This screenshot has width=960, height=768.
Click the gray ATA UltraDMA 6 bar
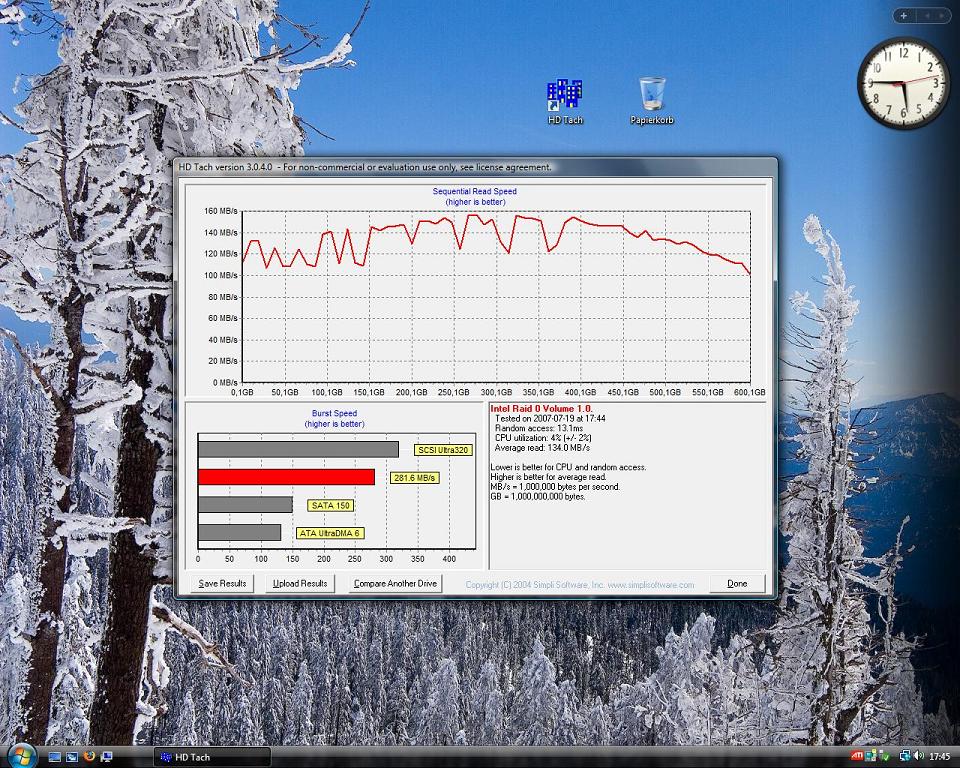[x=239, y=532]
